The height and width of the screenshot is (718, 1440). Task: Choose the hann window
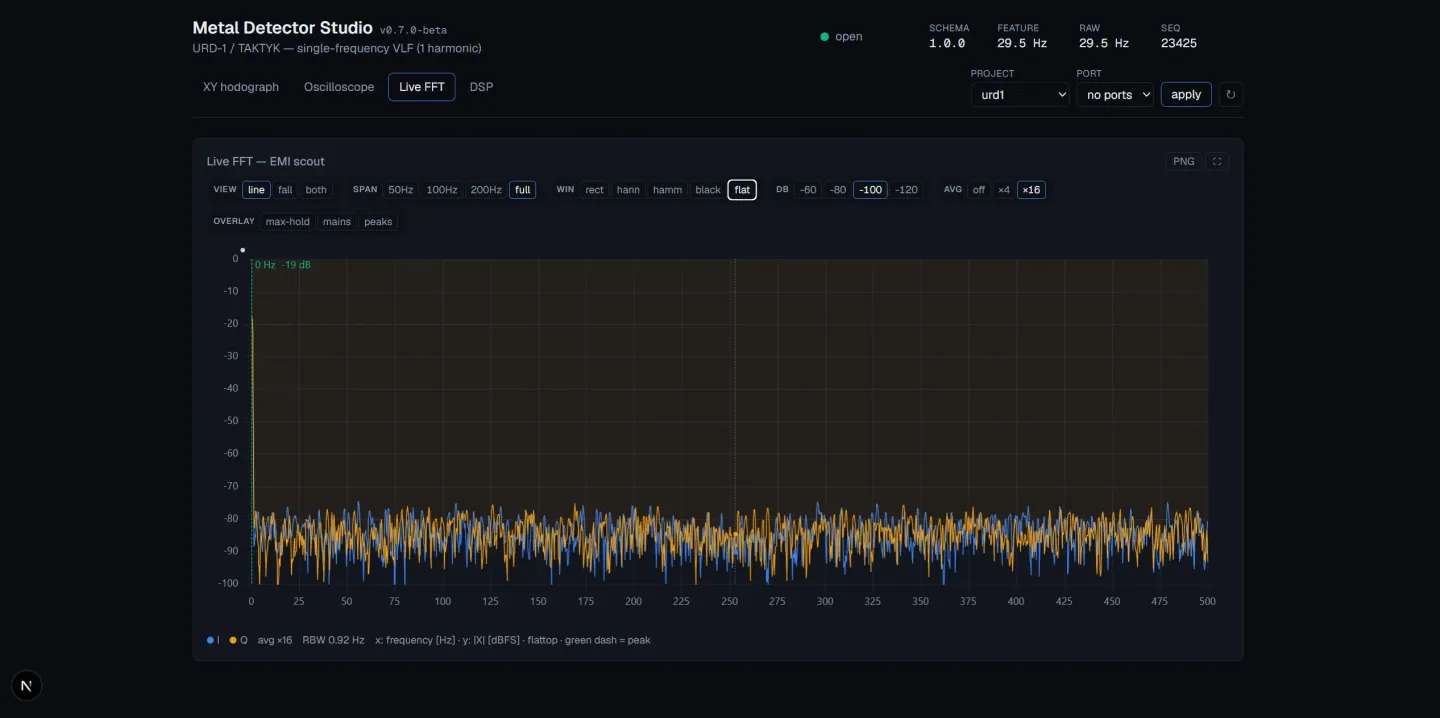[628, 190]
